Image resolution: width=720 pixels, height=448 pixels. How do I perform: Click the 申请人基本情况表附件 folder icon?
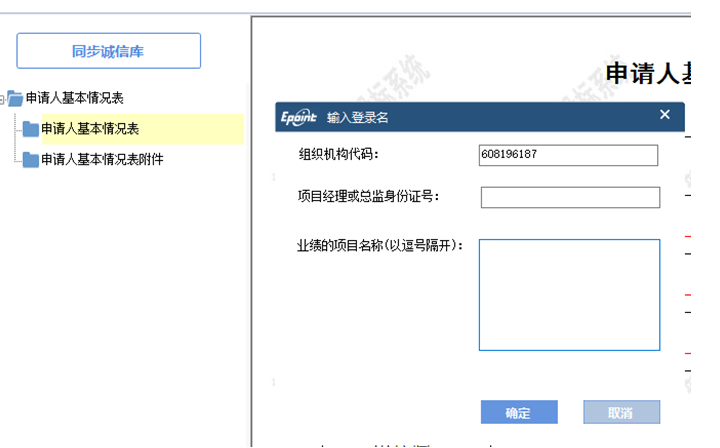click(x=31, y=159)
